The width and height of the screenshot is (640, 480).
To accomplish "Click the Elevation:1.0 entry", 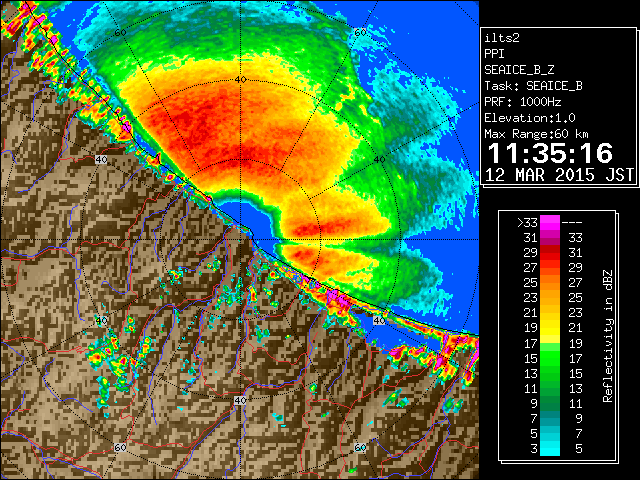I will [x=530, y=118].
